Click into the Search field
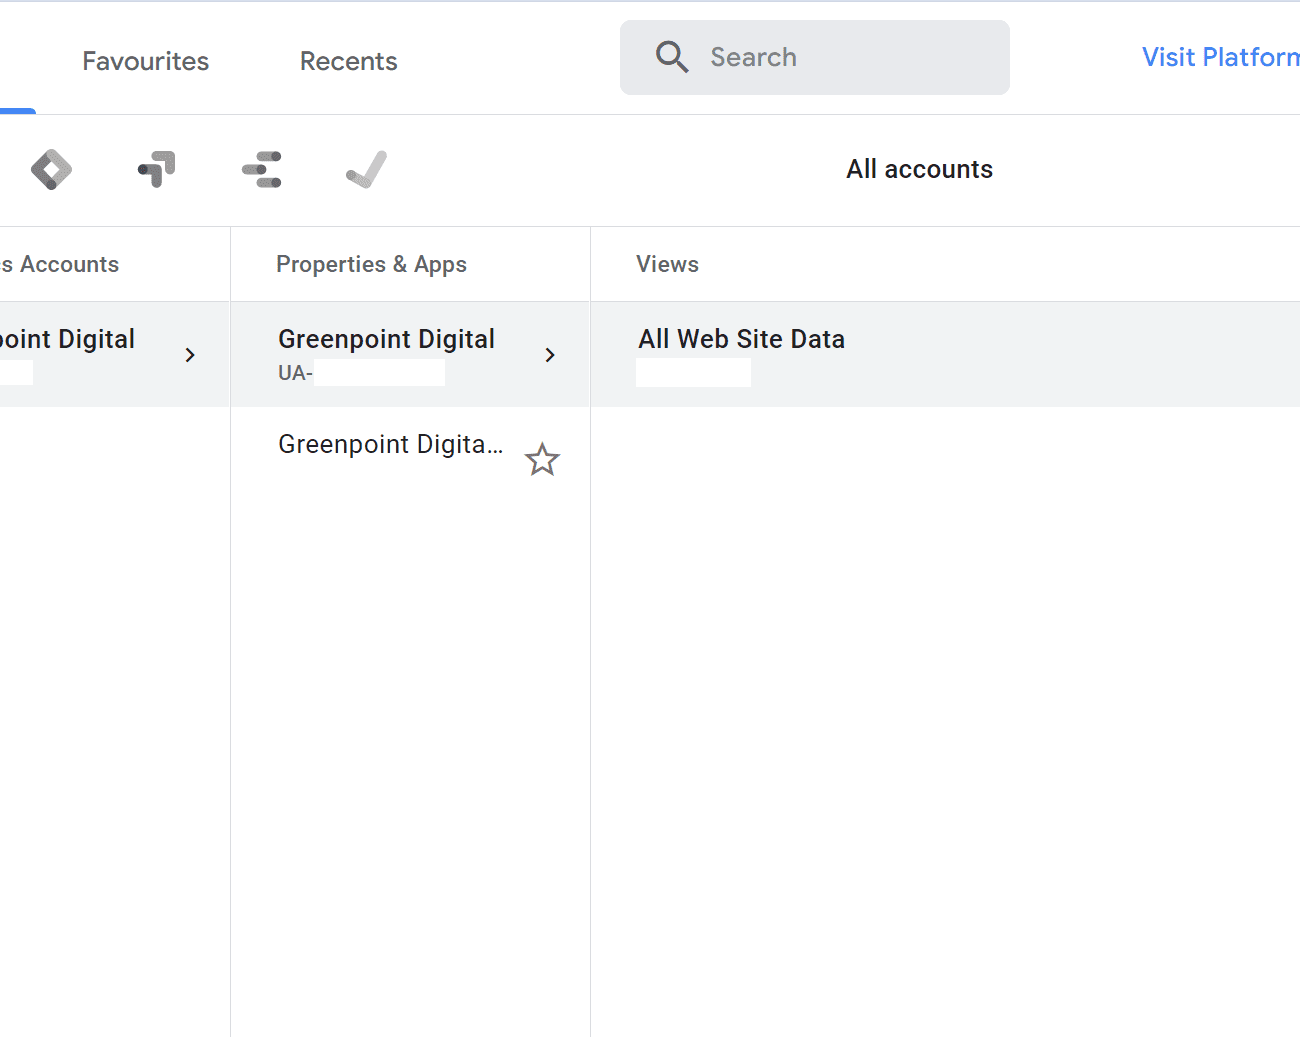This screenshot has height=1037, width=1300. 814,57
